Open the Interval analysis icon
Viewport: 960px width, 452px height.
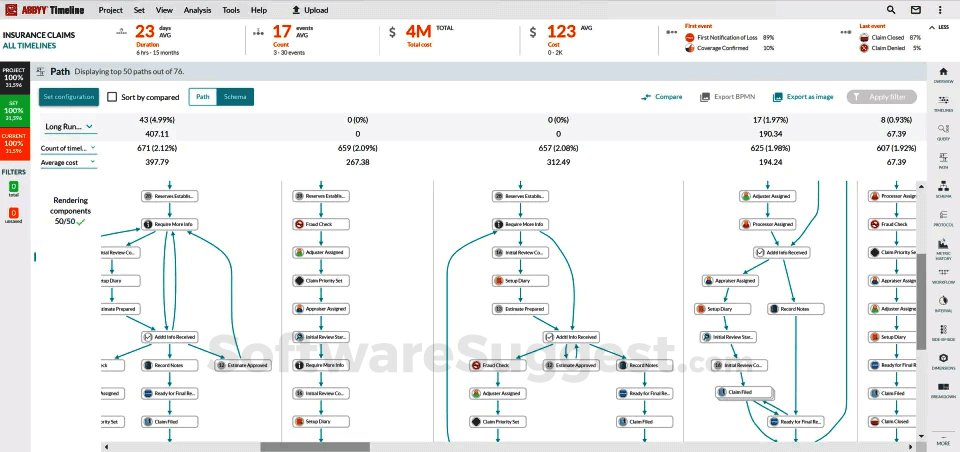[x=943, y=304]
